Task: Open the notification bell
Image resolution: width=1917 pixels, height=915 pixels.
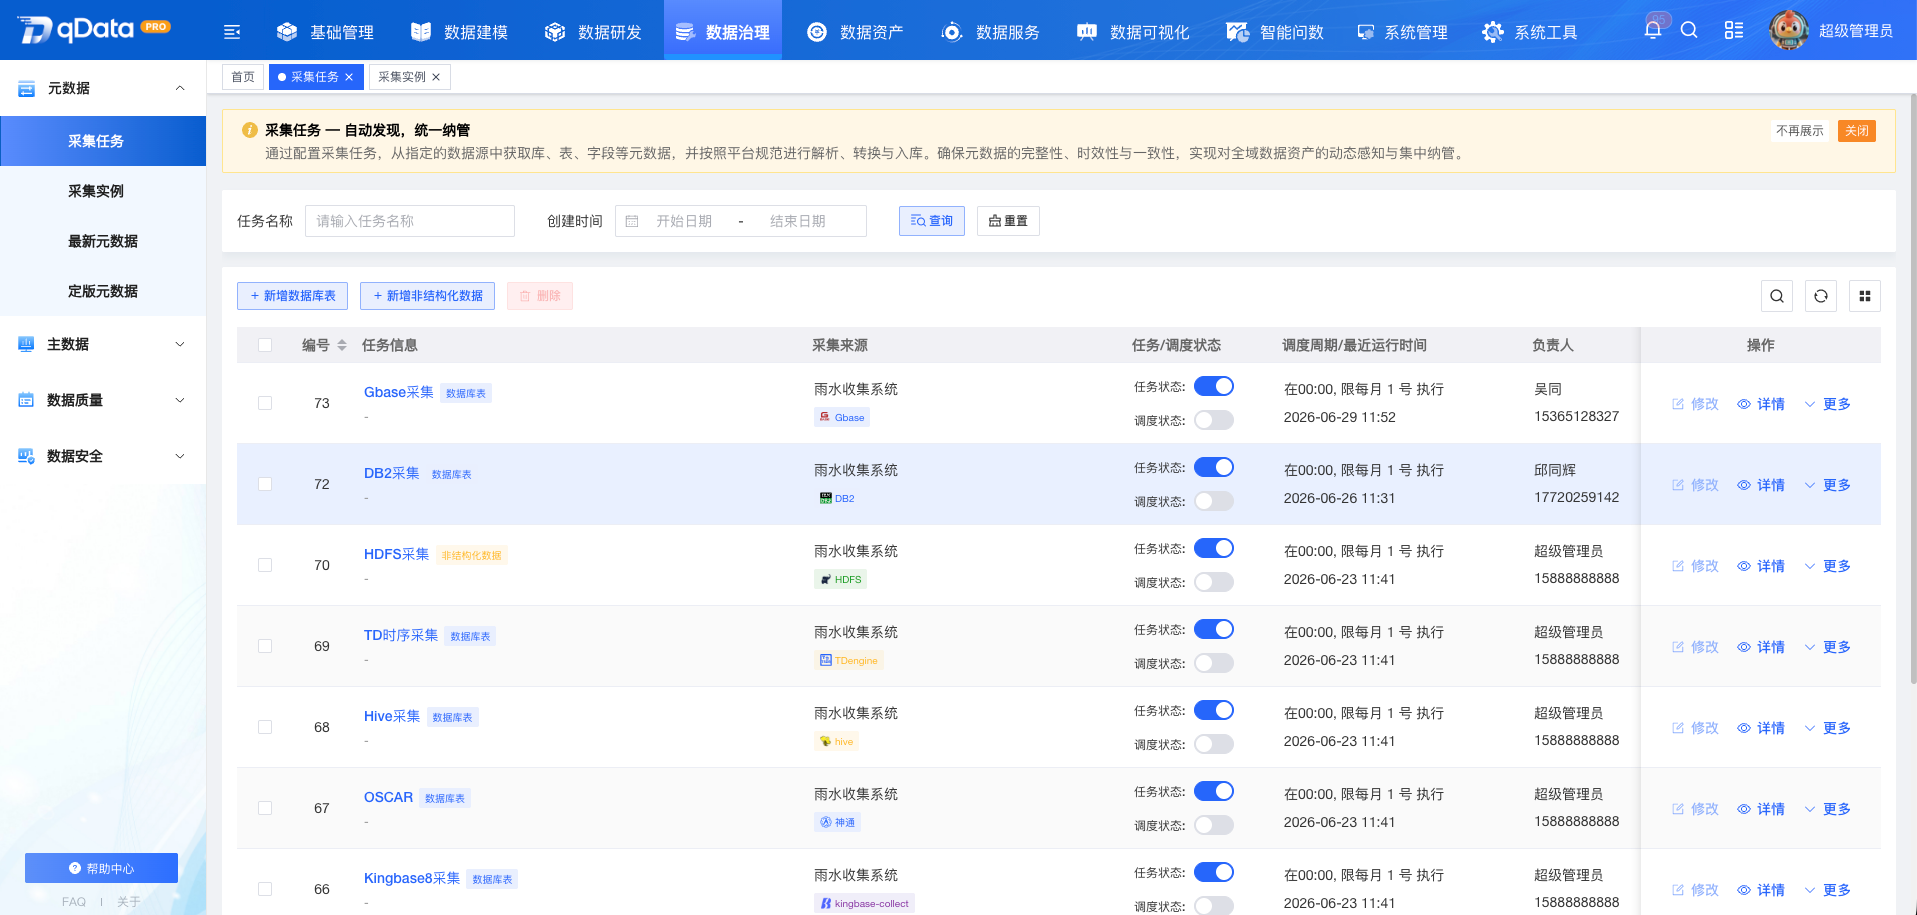Action: (1653, 30)
